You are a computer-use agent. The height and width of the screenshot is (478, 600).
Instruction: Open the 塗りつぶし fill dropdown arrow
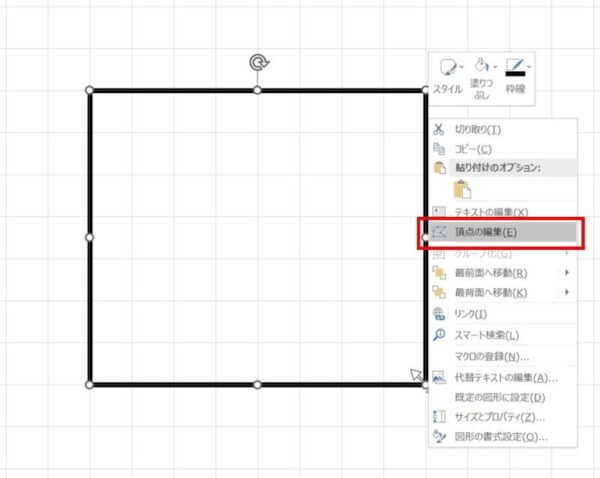coord(495,67)
